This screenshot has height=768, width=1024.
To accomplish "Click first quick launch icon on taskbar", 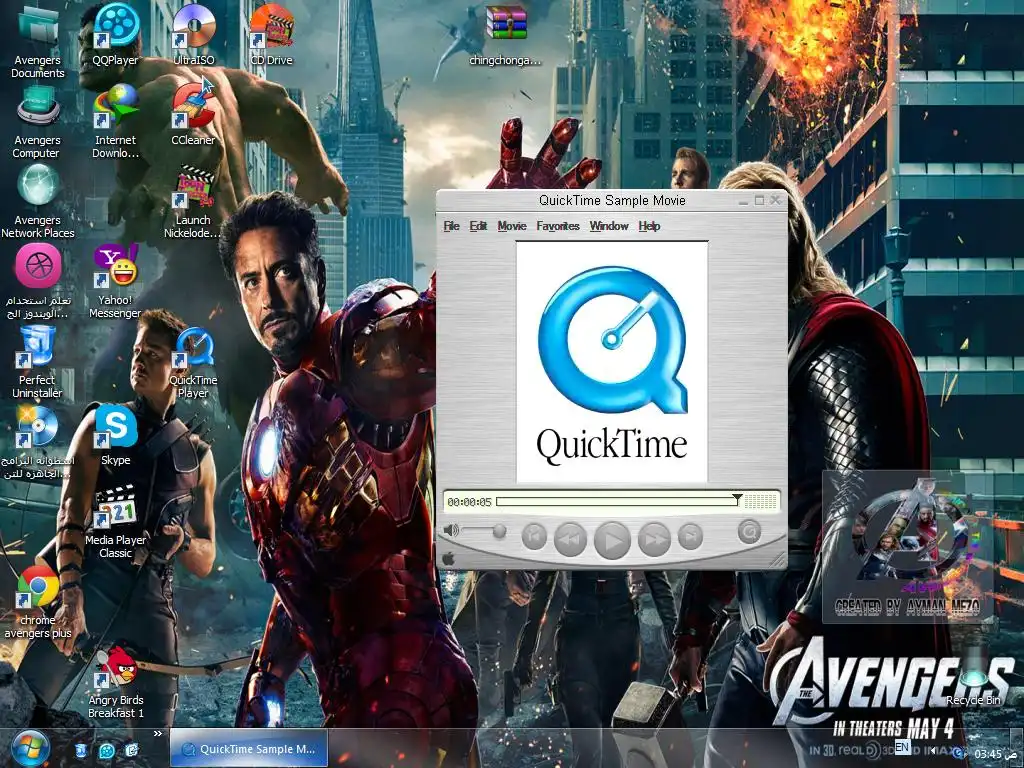I will [80, 750].
